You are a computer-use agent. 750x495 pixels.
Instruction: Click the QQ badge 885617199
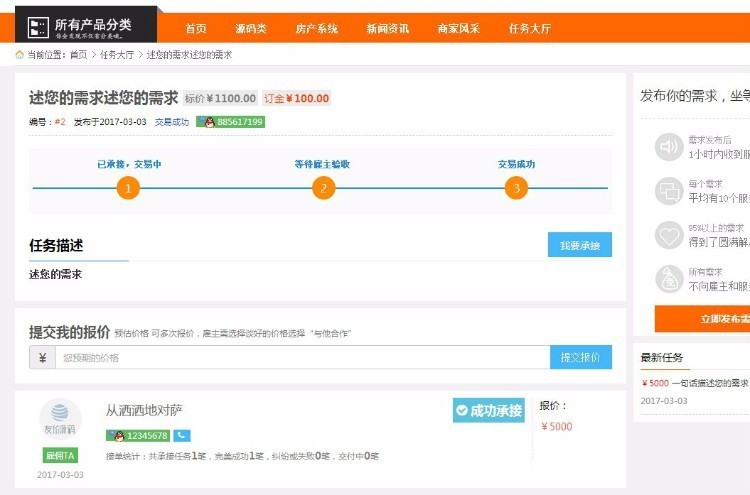pyautogui.click(x=231, y=122)
